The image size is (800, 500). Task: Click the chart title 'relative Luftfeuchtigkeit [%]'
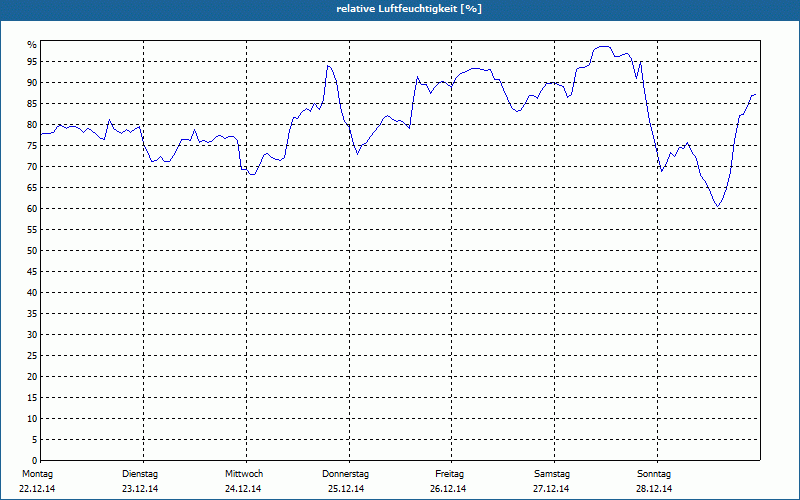point(409,9)
